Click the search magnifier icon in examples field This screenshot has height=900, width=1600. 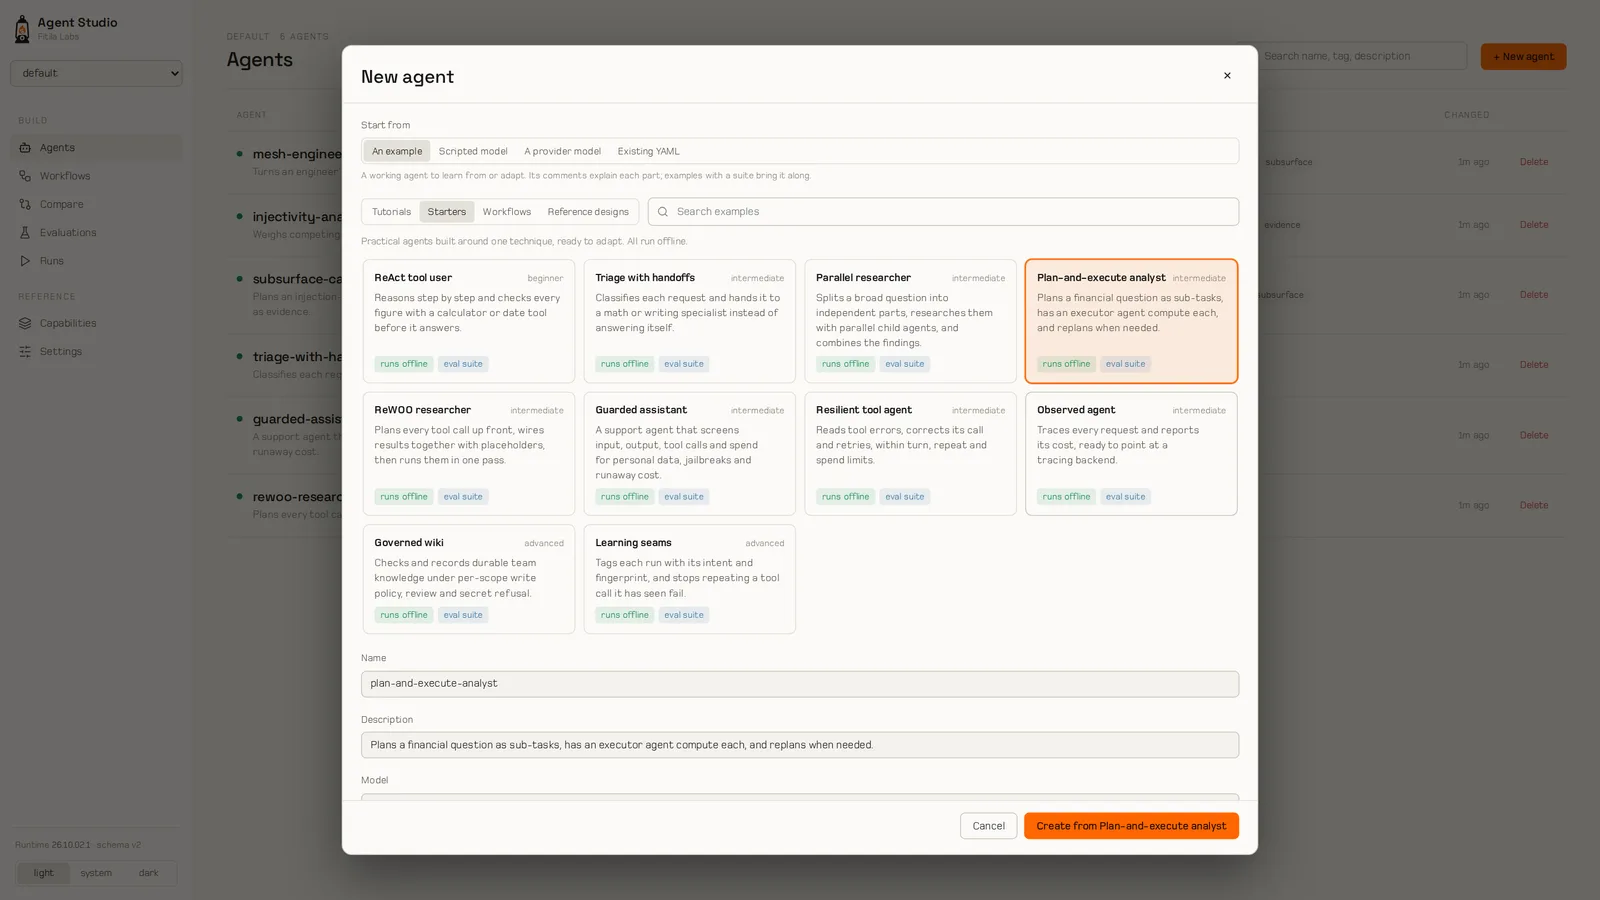pos(663,212)
